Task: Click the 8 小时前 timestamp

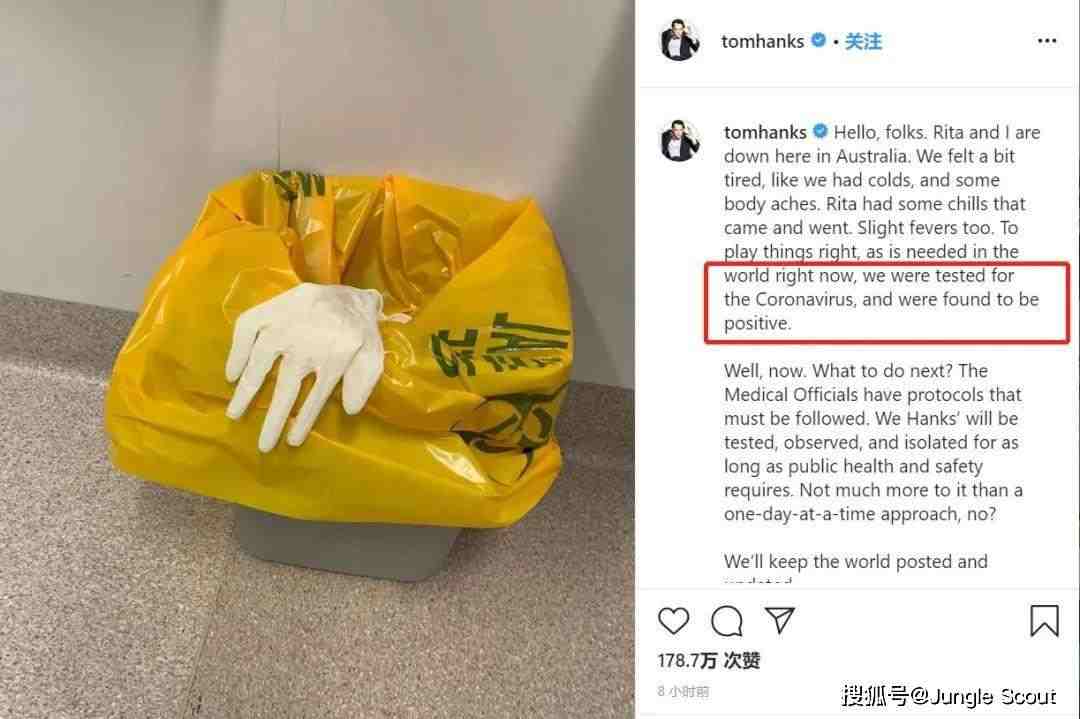Action: [x=683, y=691]
